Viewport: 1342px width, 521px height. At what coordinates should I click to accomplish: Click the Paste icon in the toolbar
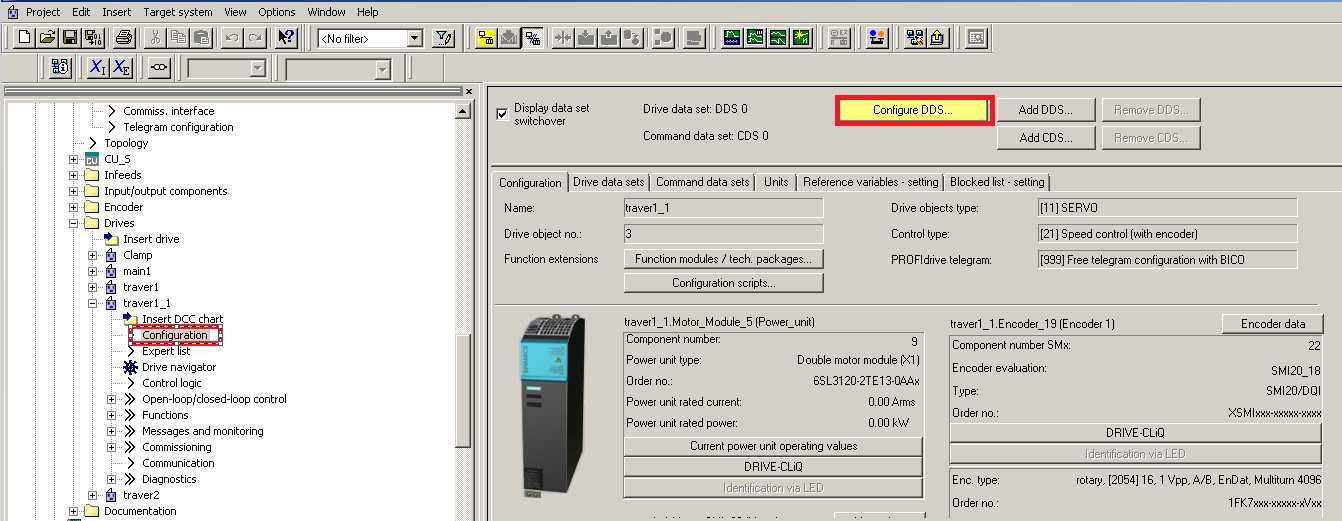pos(201,38)
